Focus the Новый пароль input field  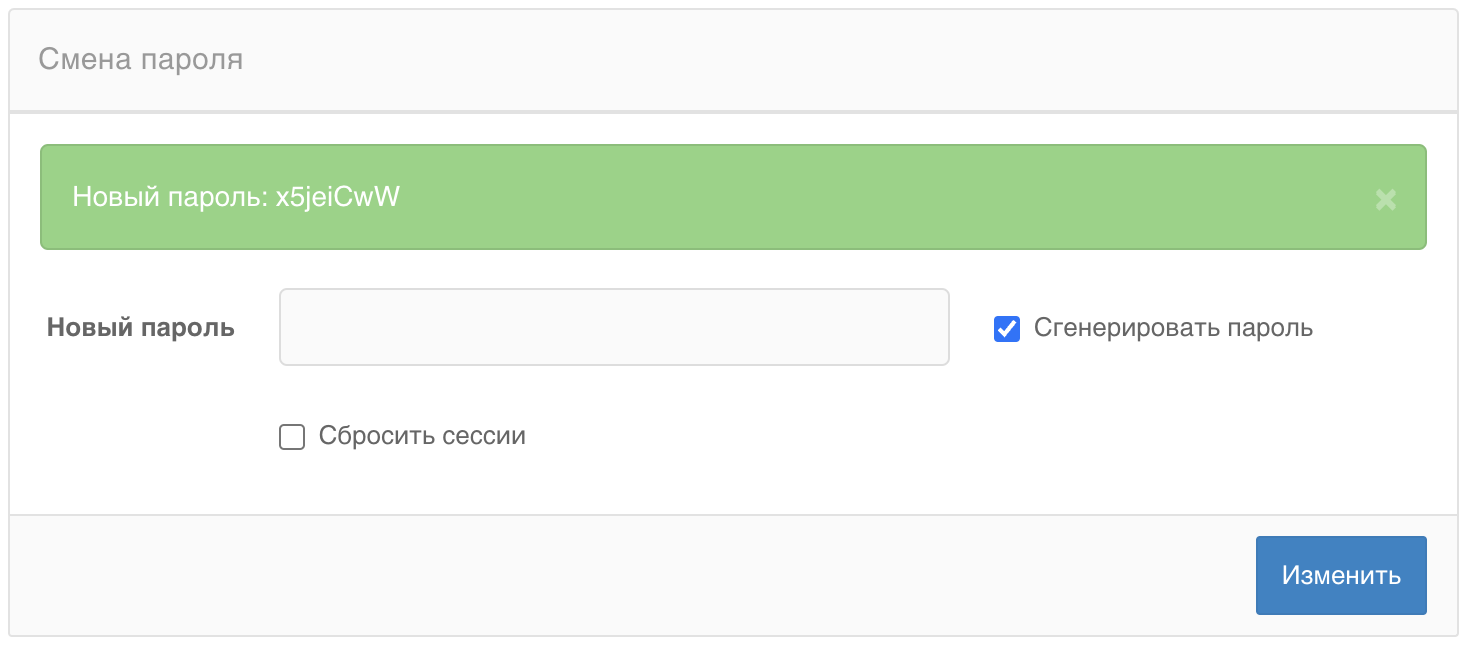tap(613, 327)
